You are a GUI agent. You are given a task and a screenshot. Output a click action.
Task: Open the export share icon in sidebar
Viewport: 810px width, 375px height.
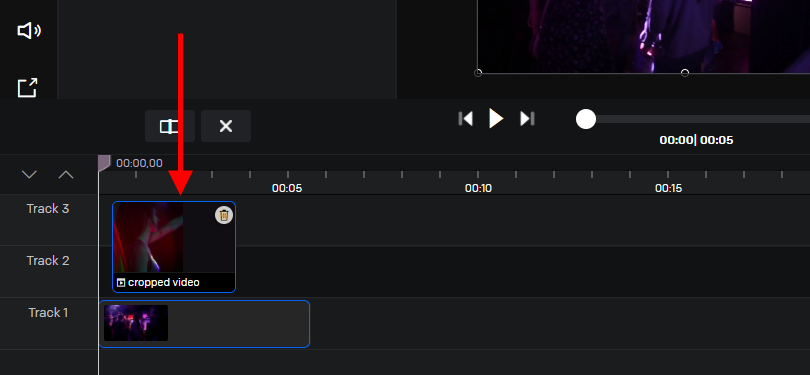(27, 87)
